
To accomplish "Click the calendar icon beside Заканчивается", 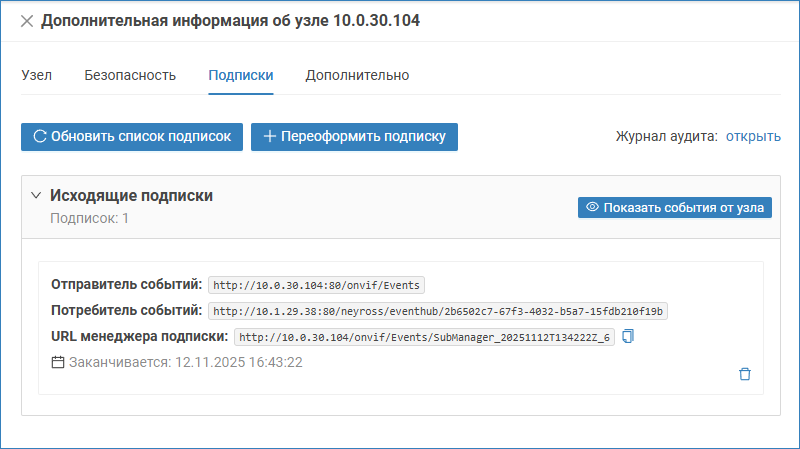I will pos(58,362).
